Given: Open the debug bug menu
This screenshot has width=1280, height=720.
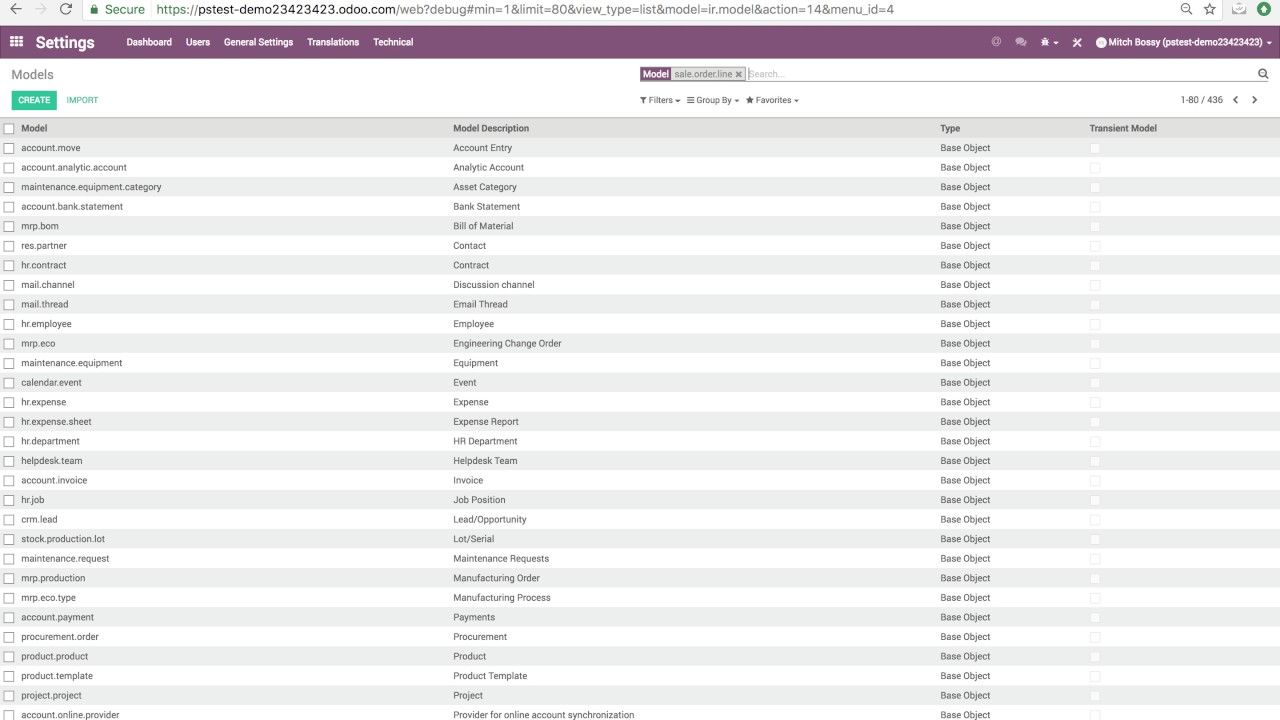Looking at the screenshot, I should tap(1049, 42).
